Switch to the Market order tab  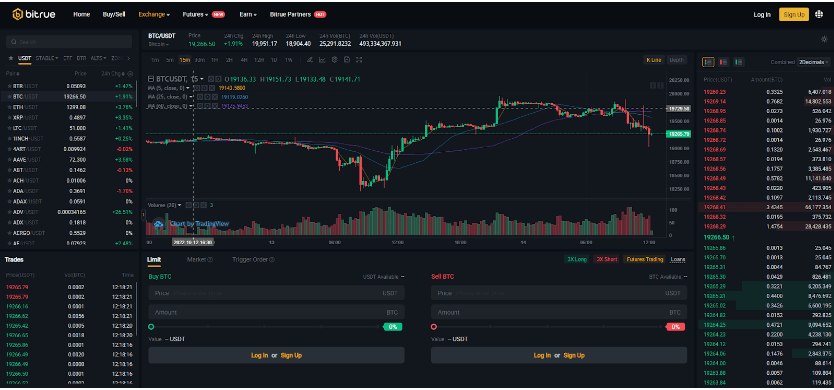pyautogui.click(x=199, y=260)
